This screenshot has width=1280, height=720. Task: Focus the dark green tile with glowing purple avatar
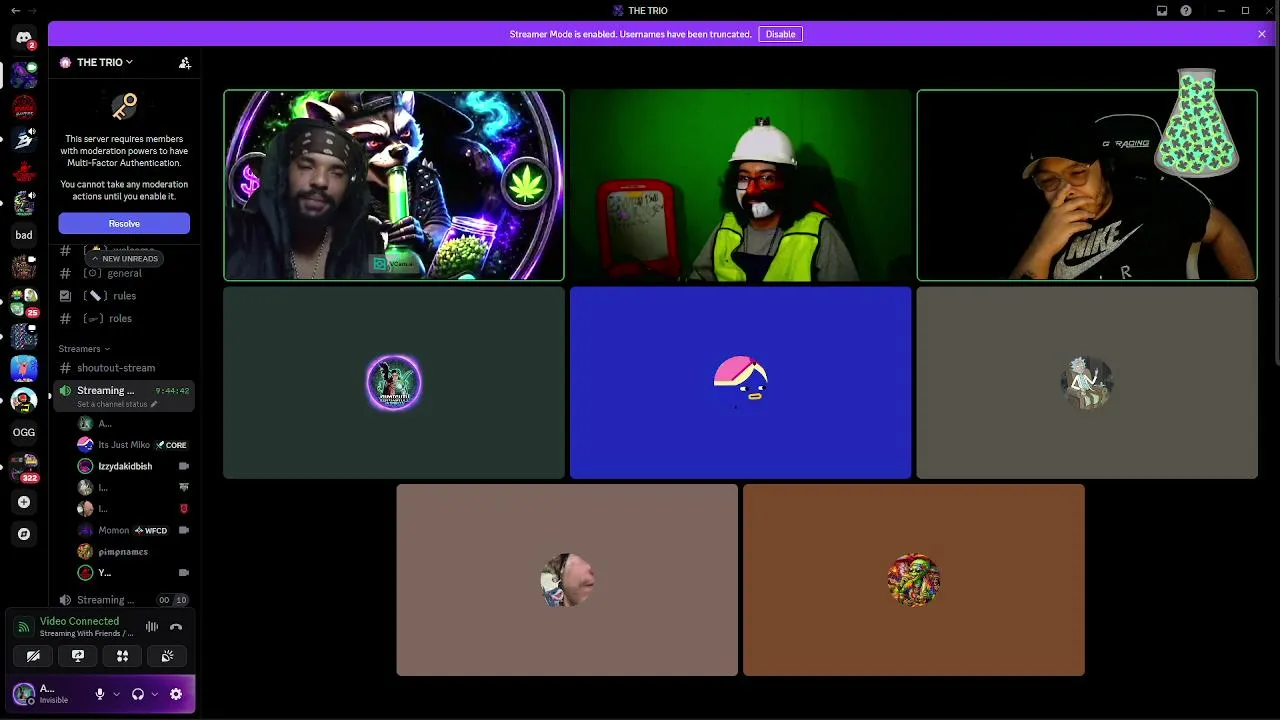tap(394, 383)
